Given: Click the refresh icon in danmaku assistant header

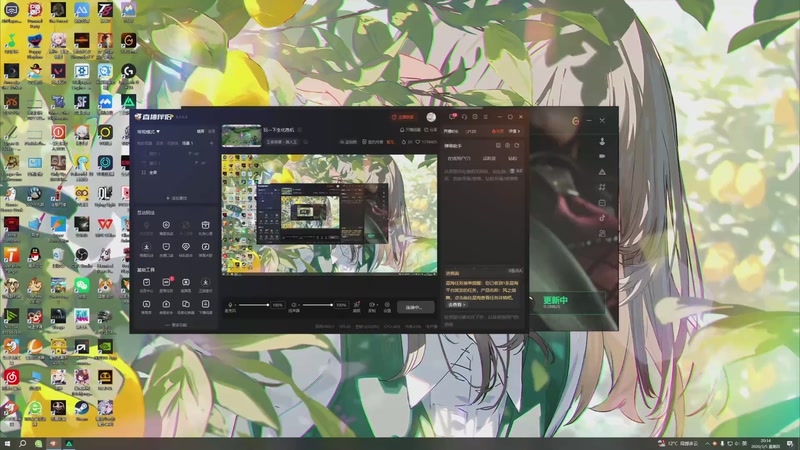Looking at the screenshot, I should 517,145.
